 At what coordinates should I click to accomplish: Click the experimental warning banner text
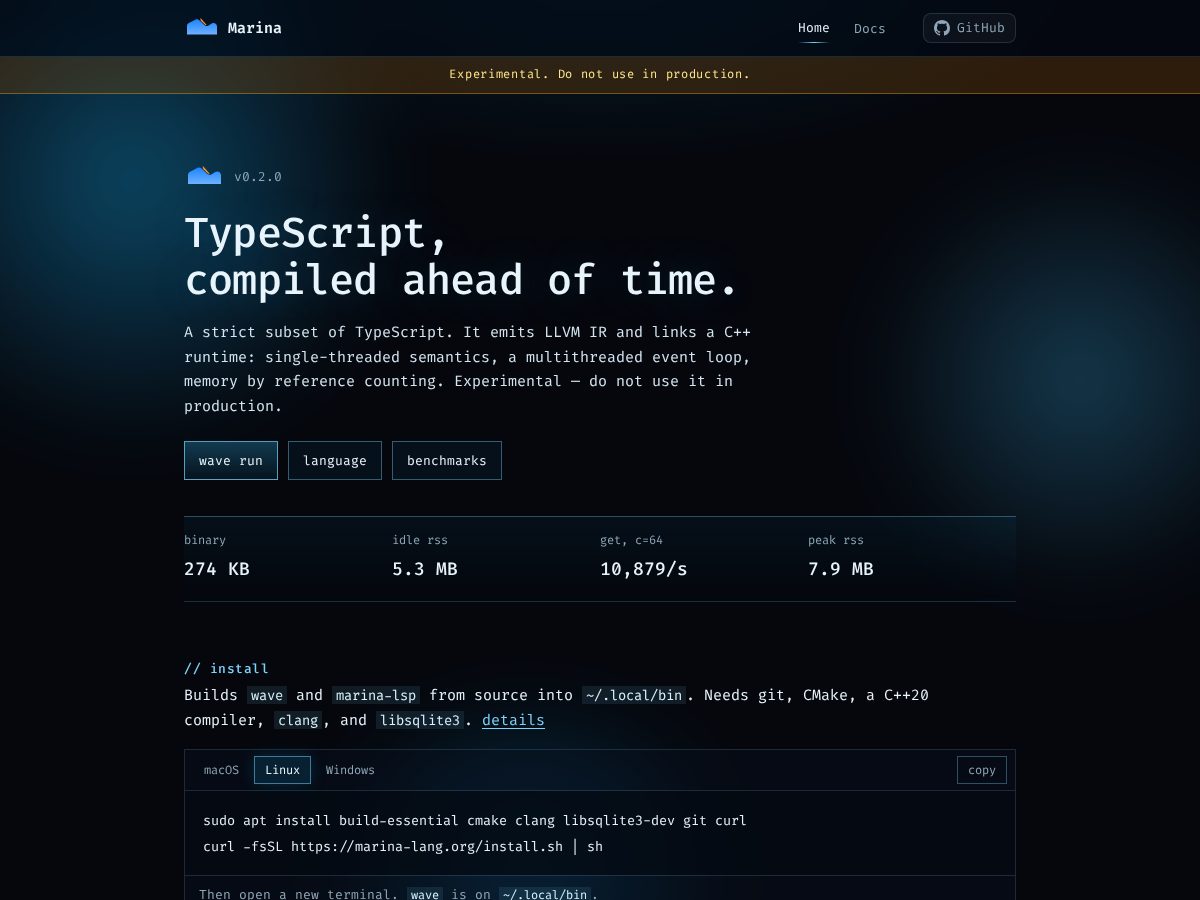(599, 74)
